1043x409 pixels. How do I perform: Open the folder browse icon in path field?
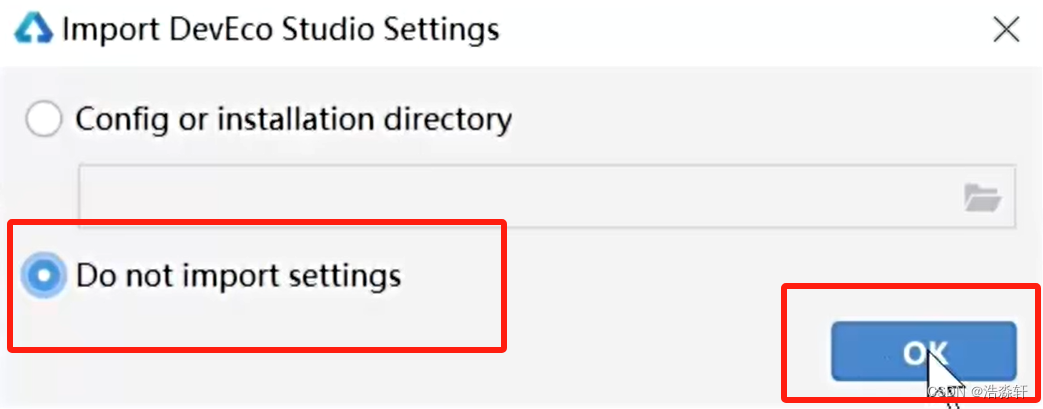point(982,198)
